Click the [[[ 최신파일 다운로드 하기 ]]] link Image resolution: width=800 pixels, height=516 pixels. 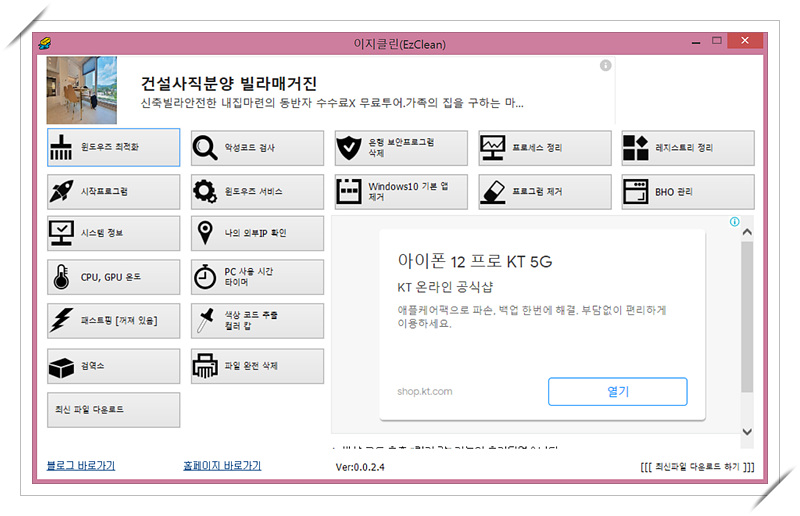coord(697,466)
